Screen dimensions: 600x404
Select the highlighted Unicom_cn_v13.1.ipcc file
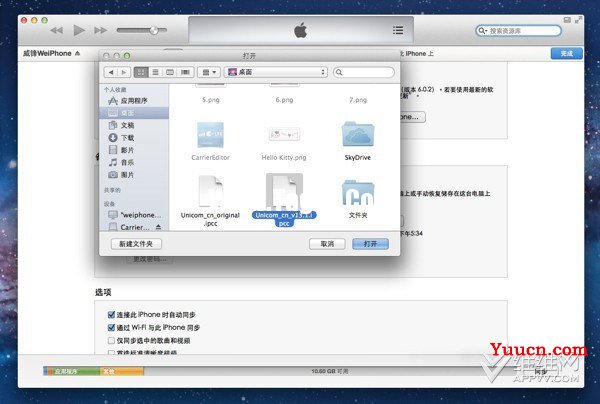point(284,191)
